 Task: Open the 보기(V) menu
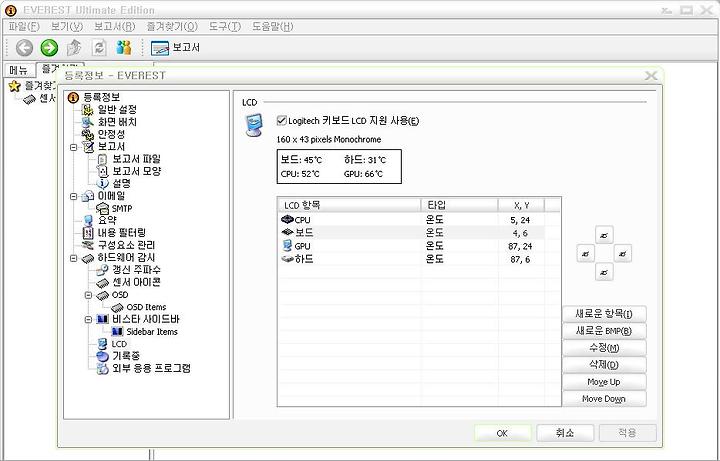[67, 27]
